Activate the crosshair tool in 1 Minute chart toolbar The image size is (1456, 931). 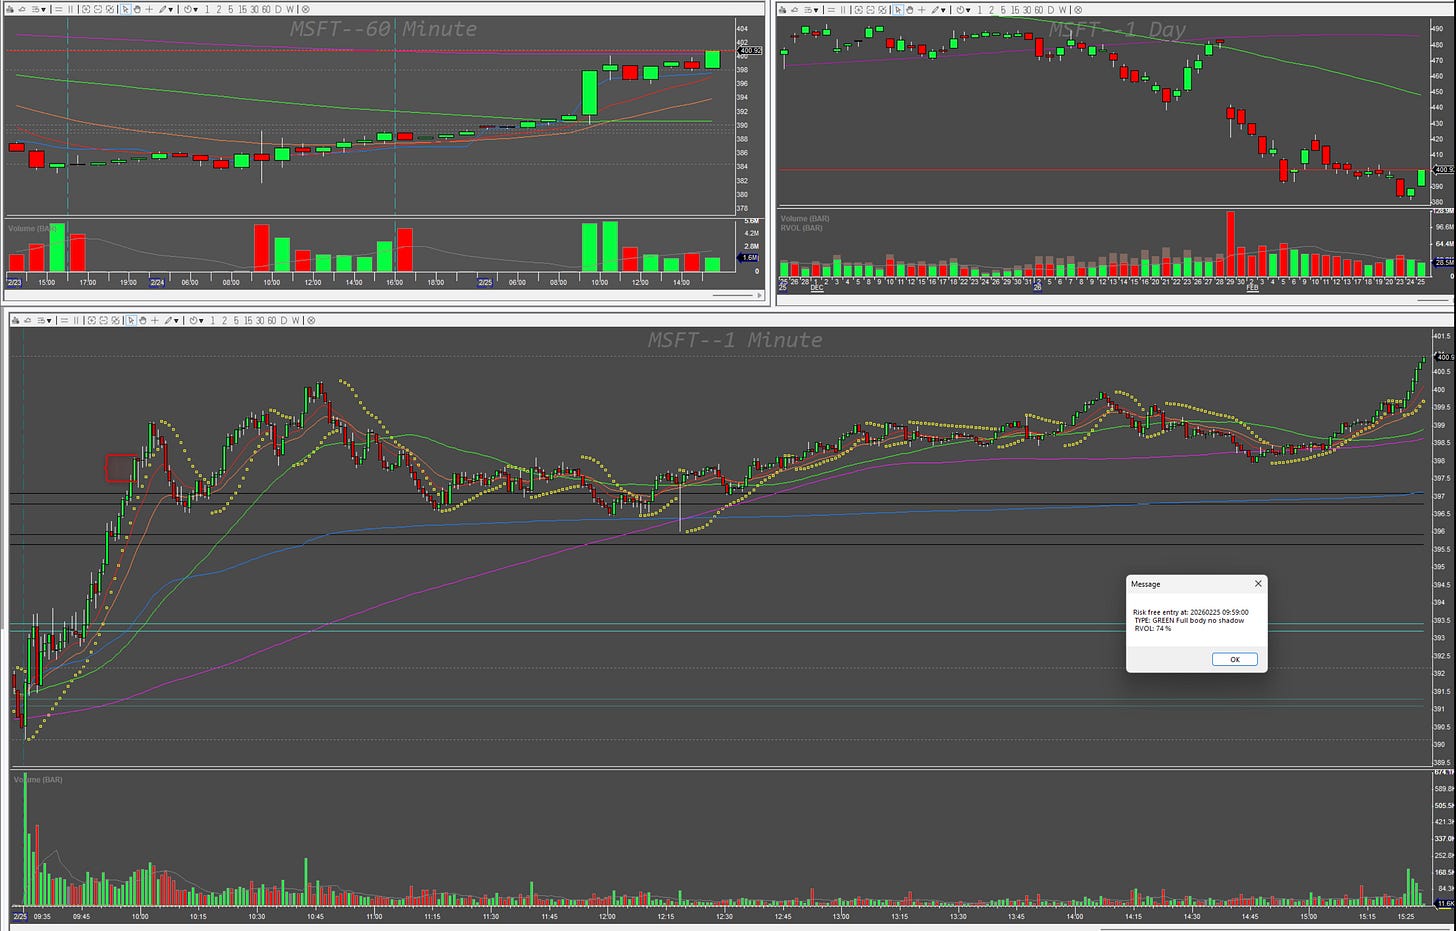pos(155,320)
